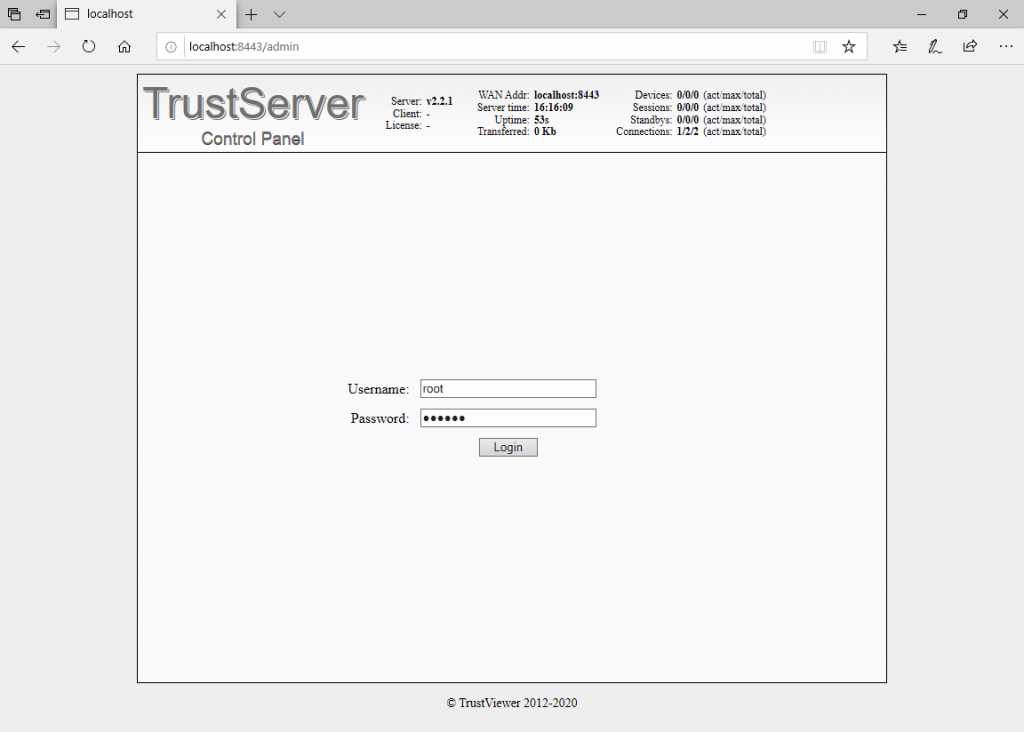Click the TrustServer logo heading
1024x732 pixels.
coord(253,104)
